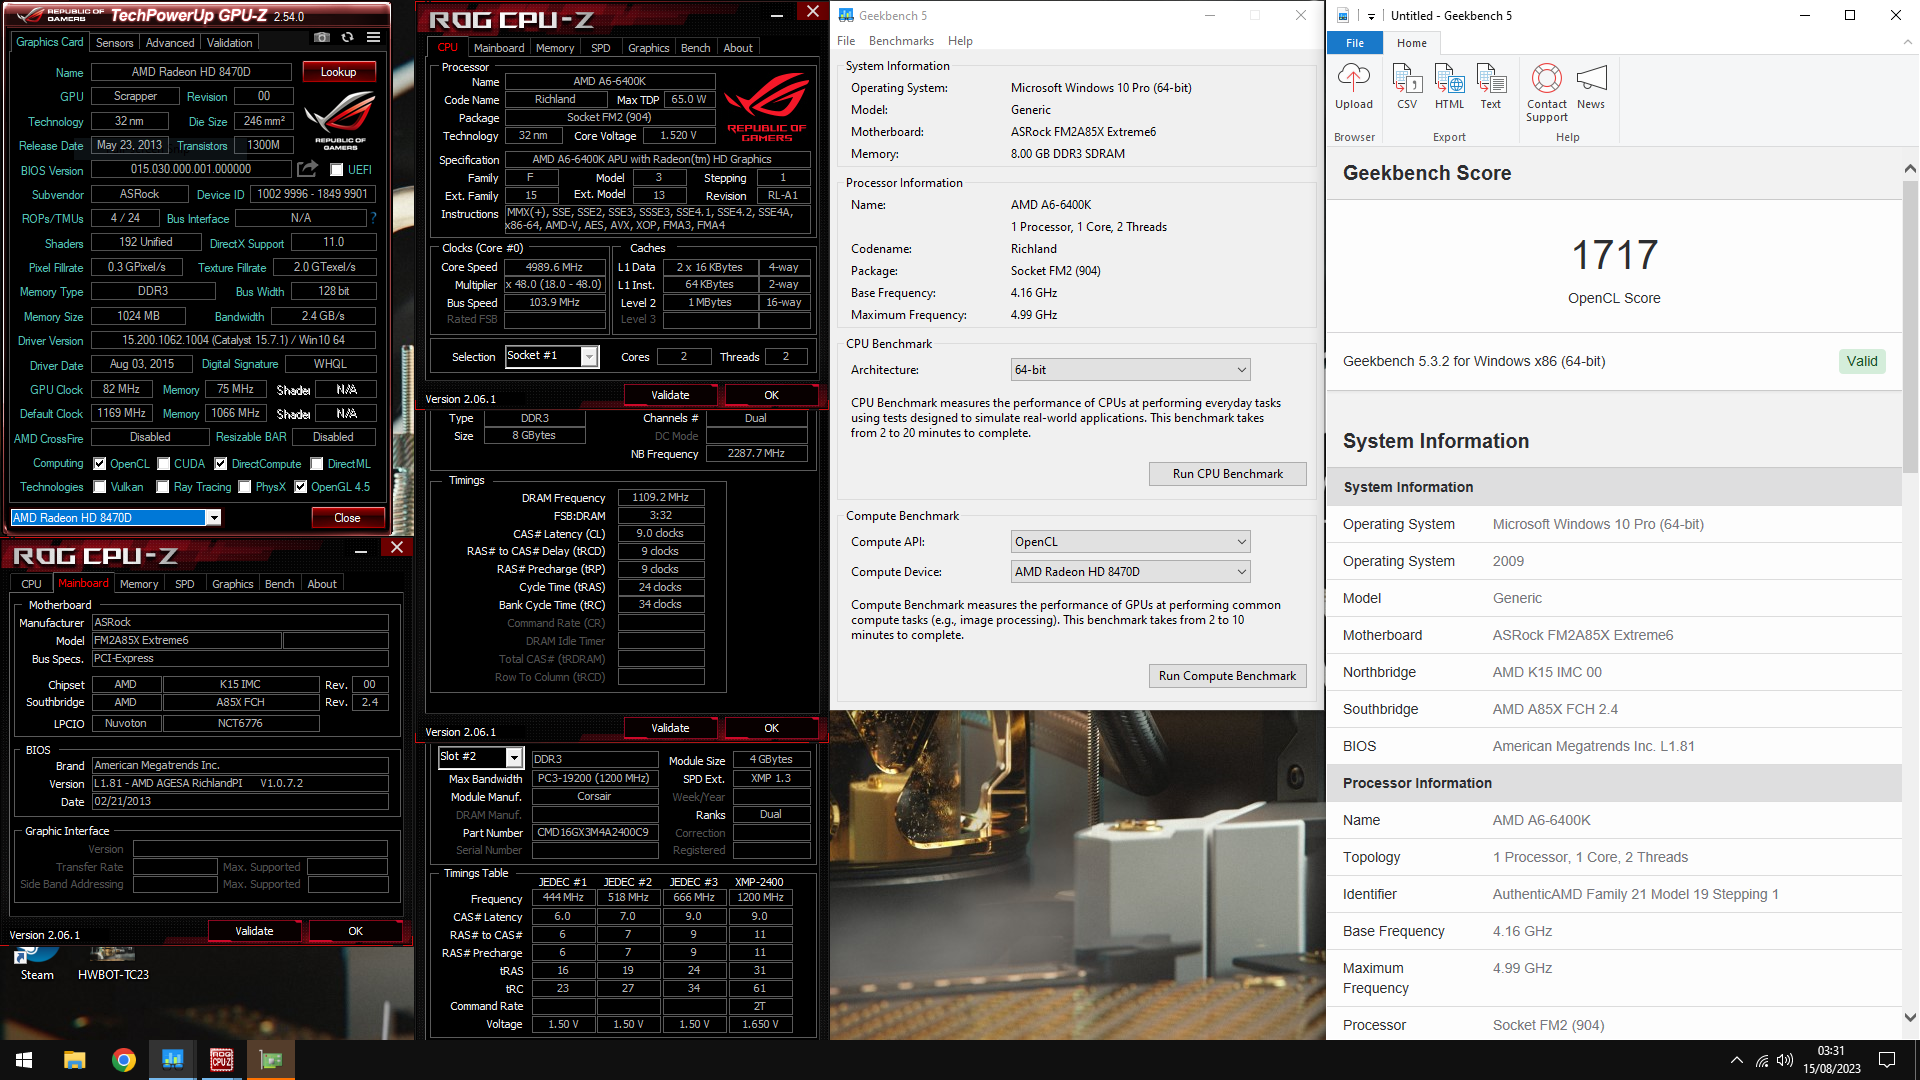
Task: Click Run Compute Benchmark button
Action: click(x=1227, y=676)
